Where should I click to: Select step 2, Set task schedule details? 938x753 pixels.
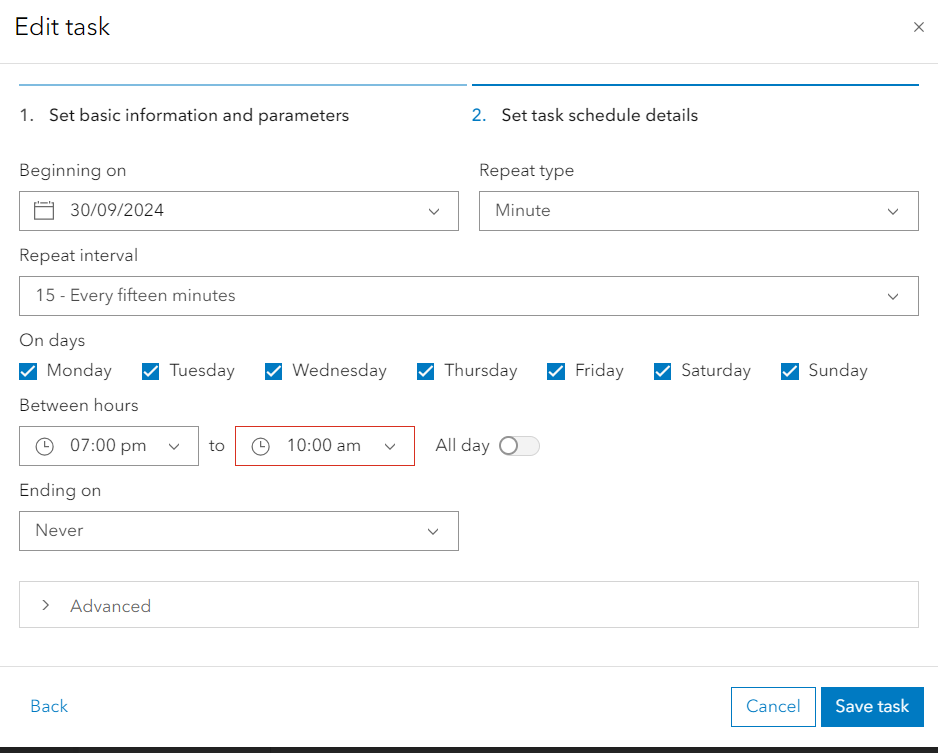tap(598, 115)
